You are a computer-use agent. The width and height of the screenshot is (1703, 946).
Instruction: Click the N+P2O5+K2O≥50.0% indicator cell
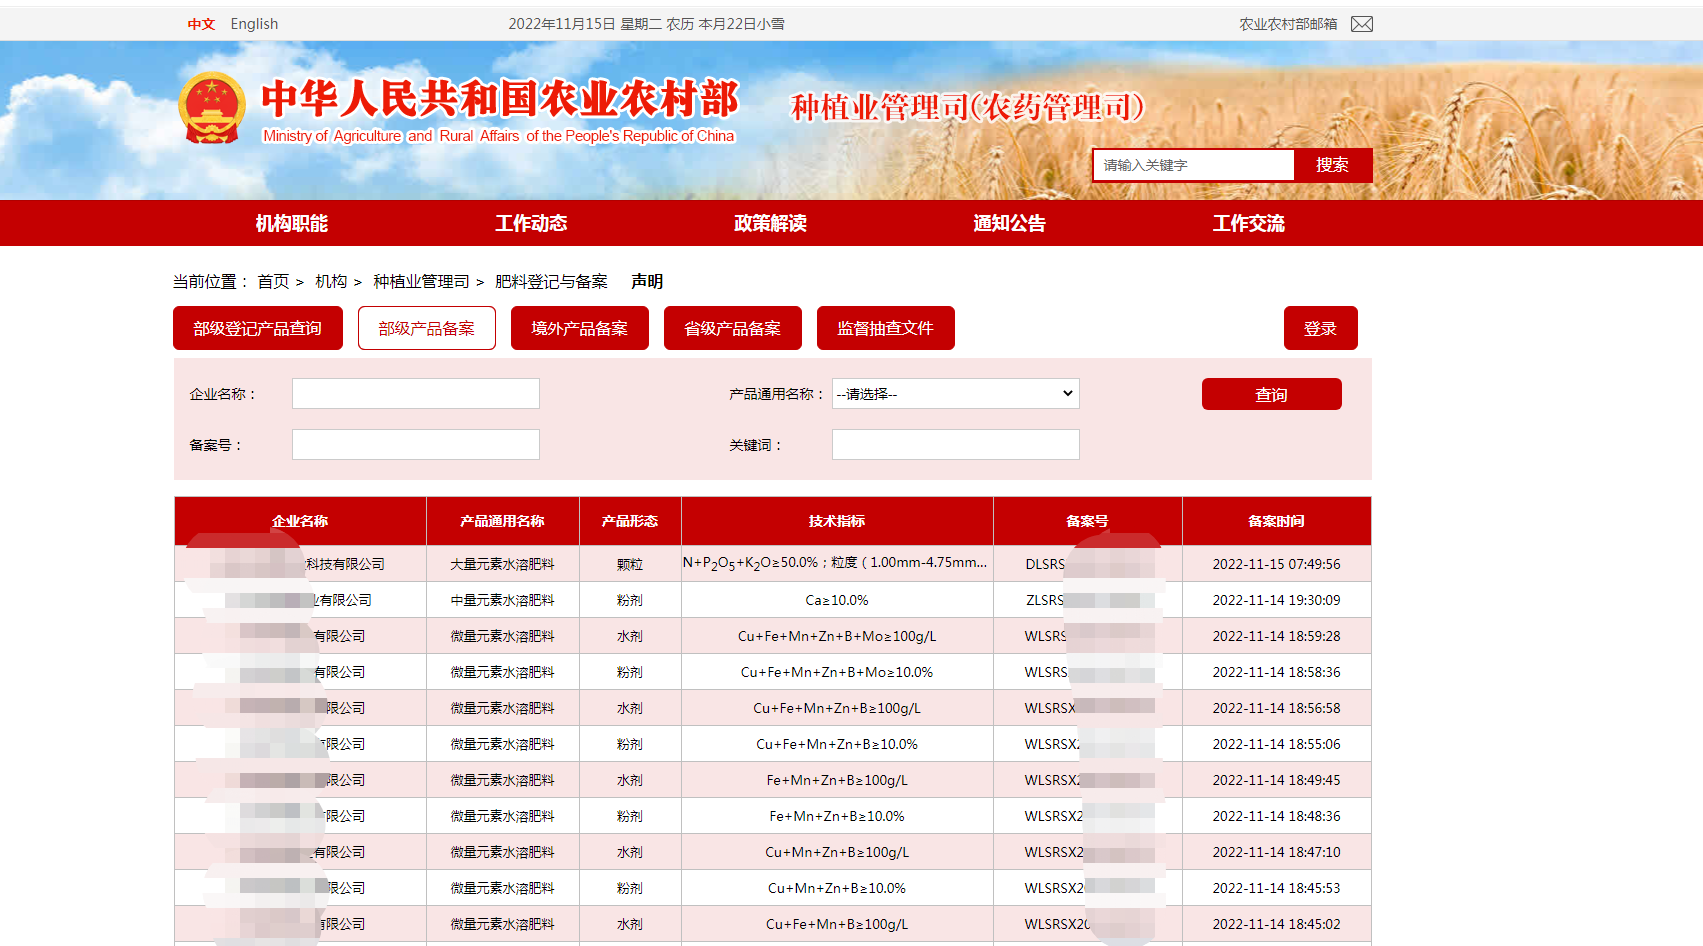837,564
